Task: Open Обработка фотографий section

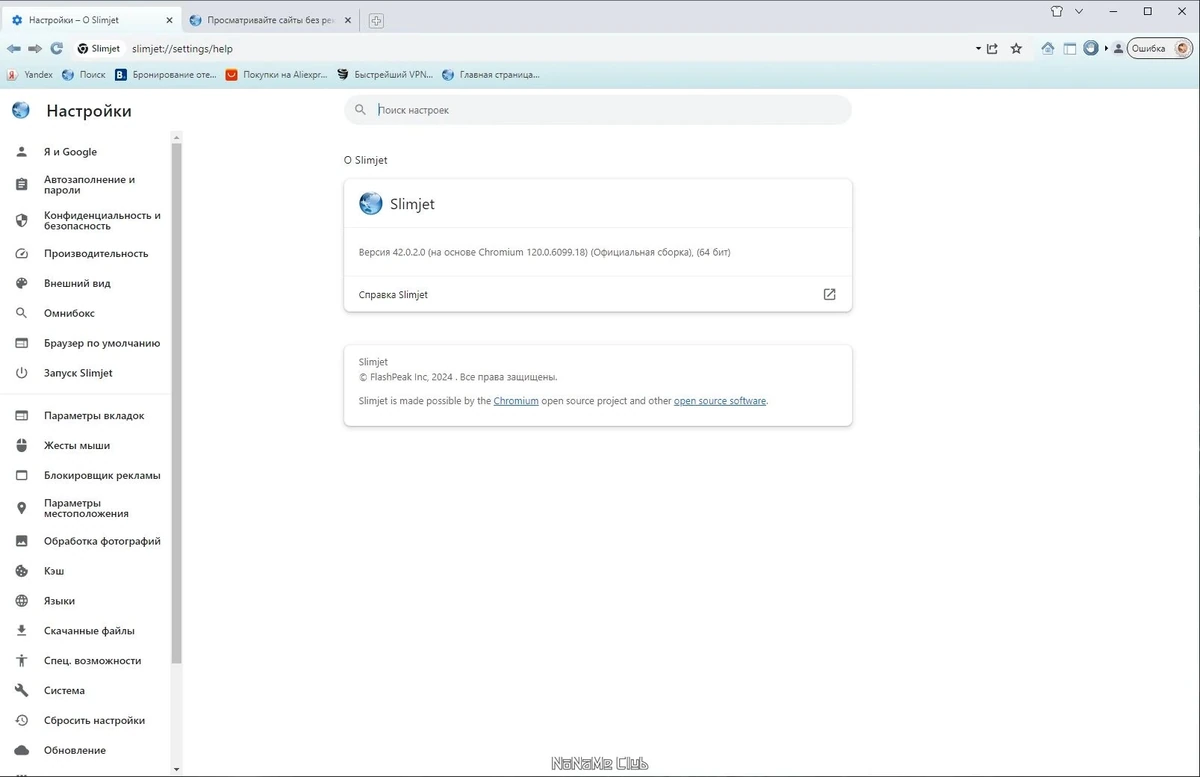Action: click(86, 541)
